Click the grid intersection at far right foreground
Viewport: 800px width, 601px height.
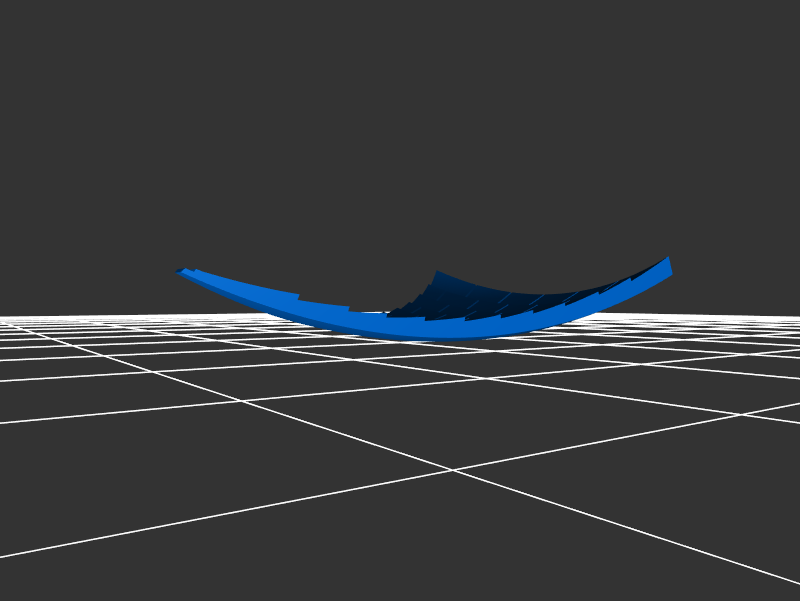[x=741, y=414]
